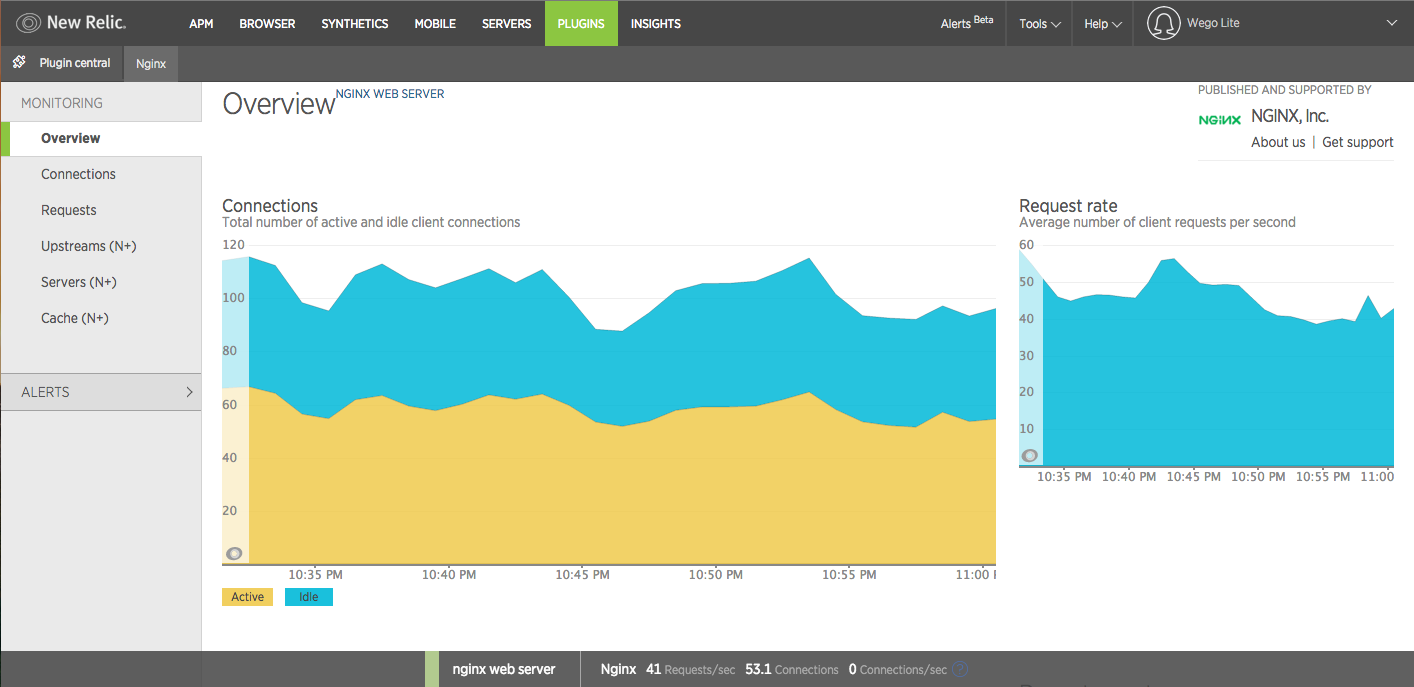This screenshot has width=1414, height=687.
Task: Click the NGINX publisher logo
Action: pos(1220,119)
